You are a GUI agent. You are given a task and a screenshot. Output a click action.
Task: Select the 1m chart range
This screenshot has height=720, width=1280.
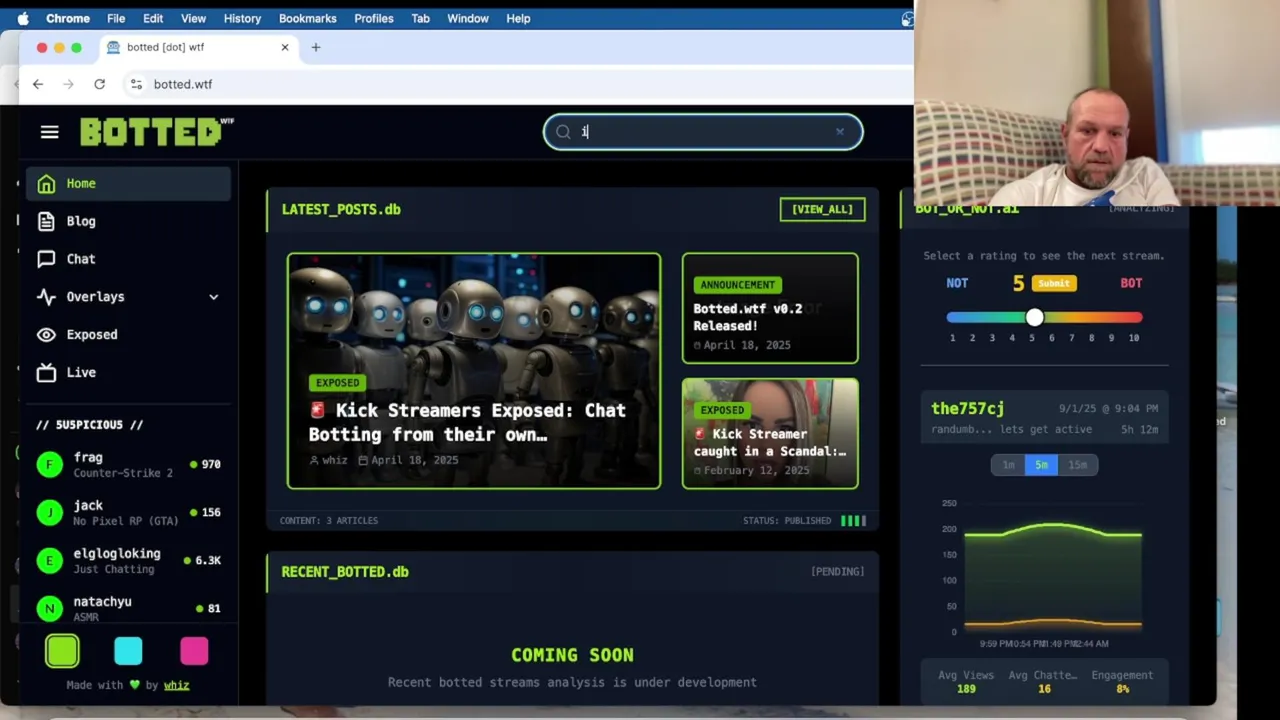click(1008, 465)
